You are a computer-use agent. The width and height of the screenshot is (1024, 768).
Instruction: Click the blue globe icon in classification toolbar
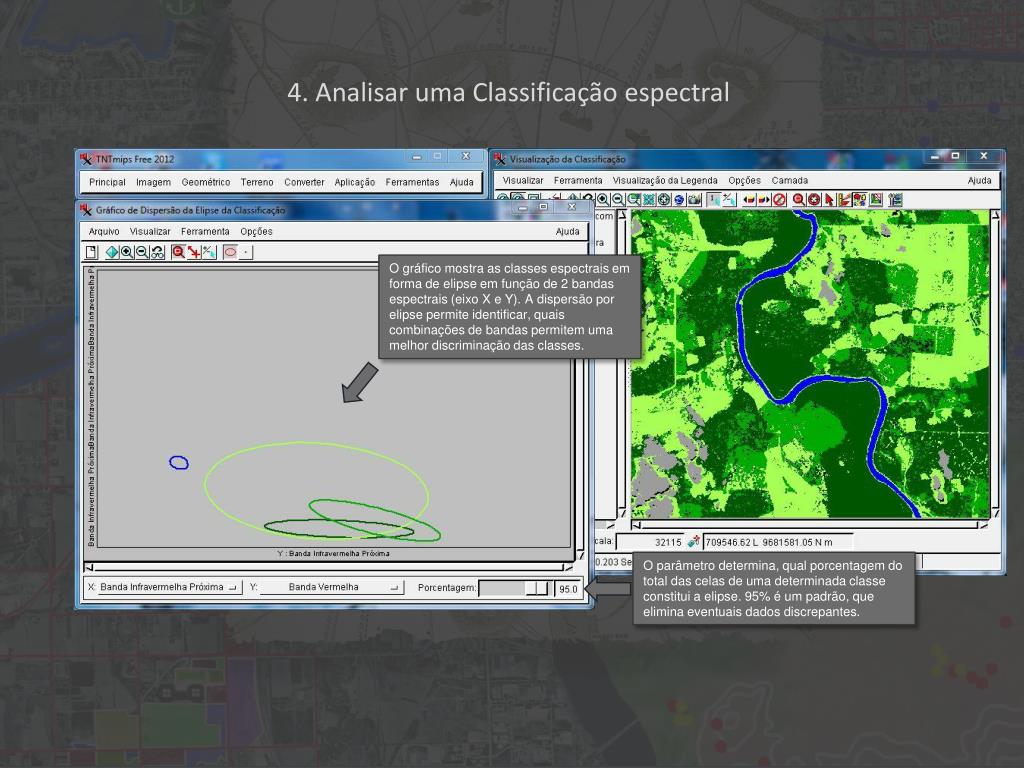coord(679,200)
